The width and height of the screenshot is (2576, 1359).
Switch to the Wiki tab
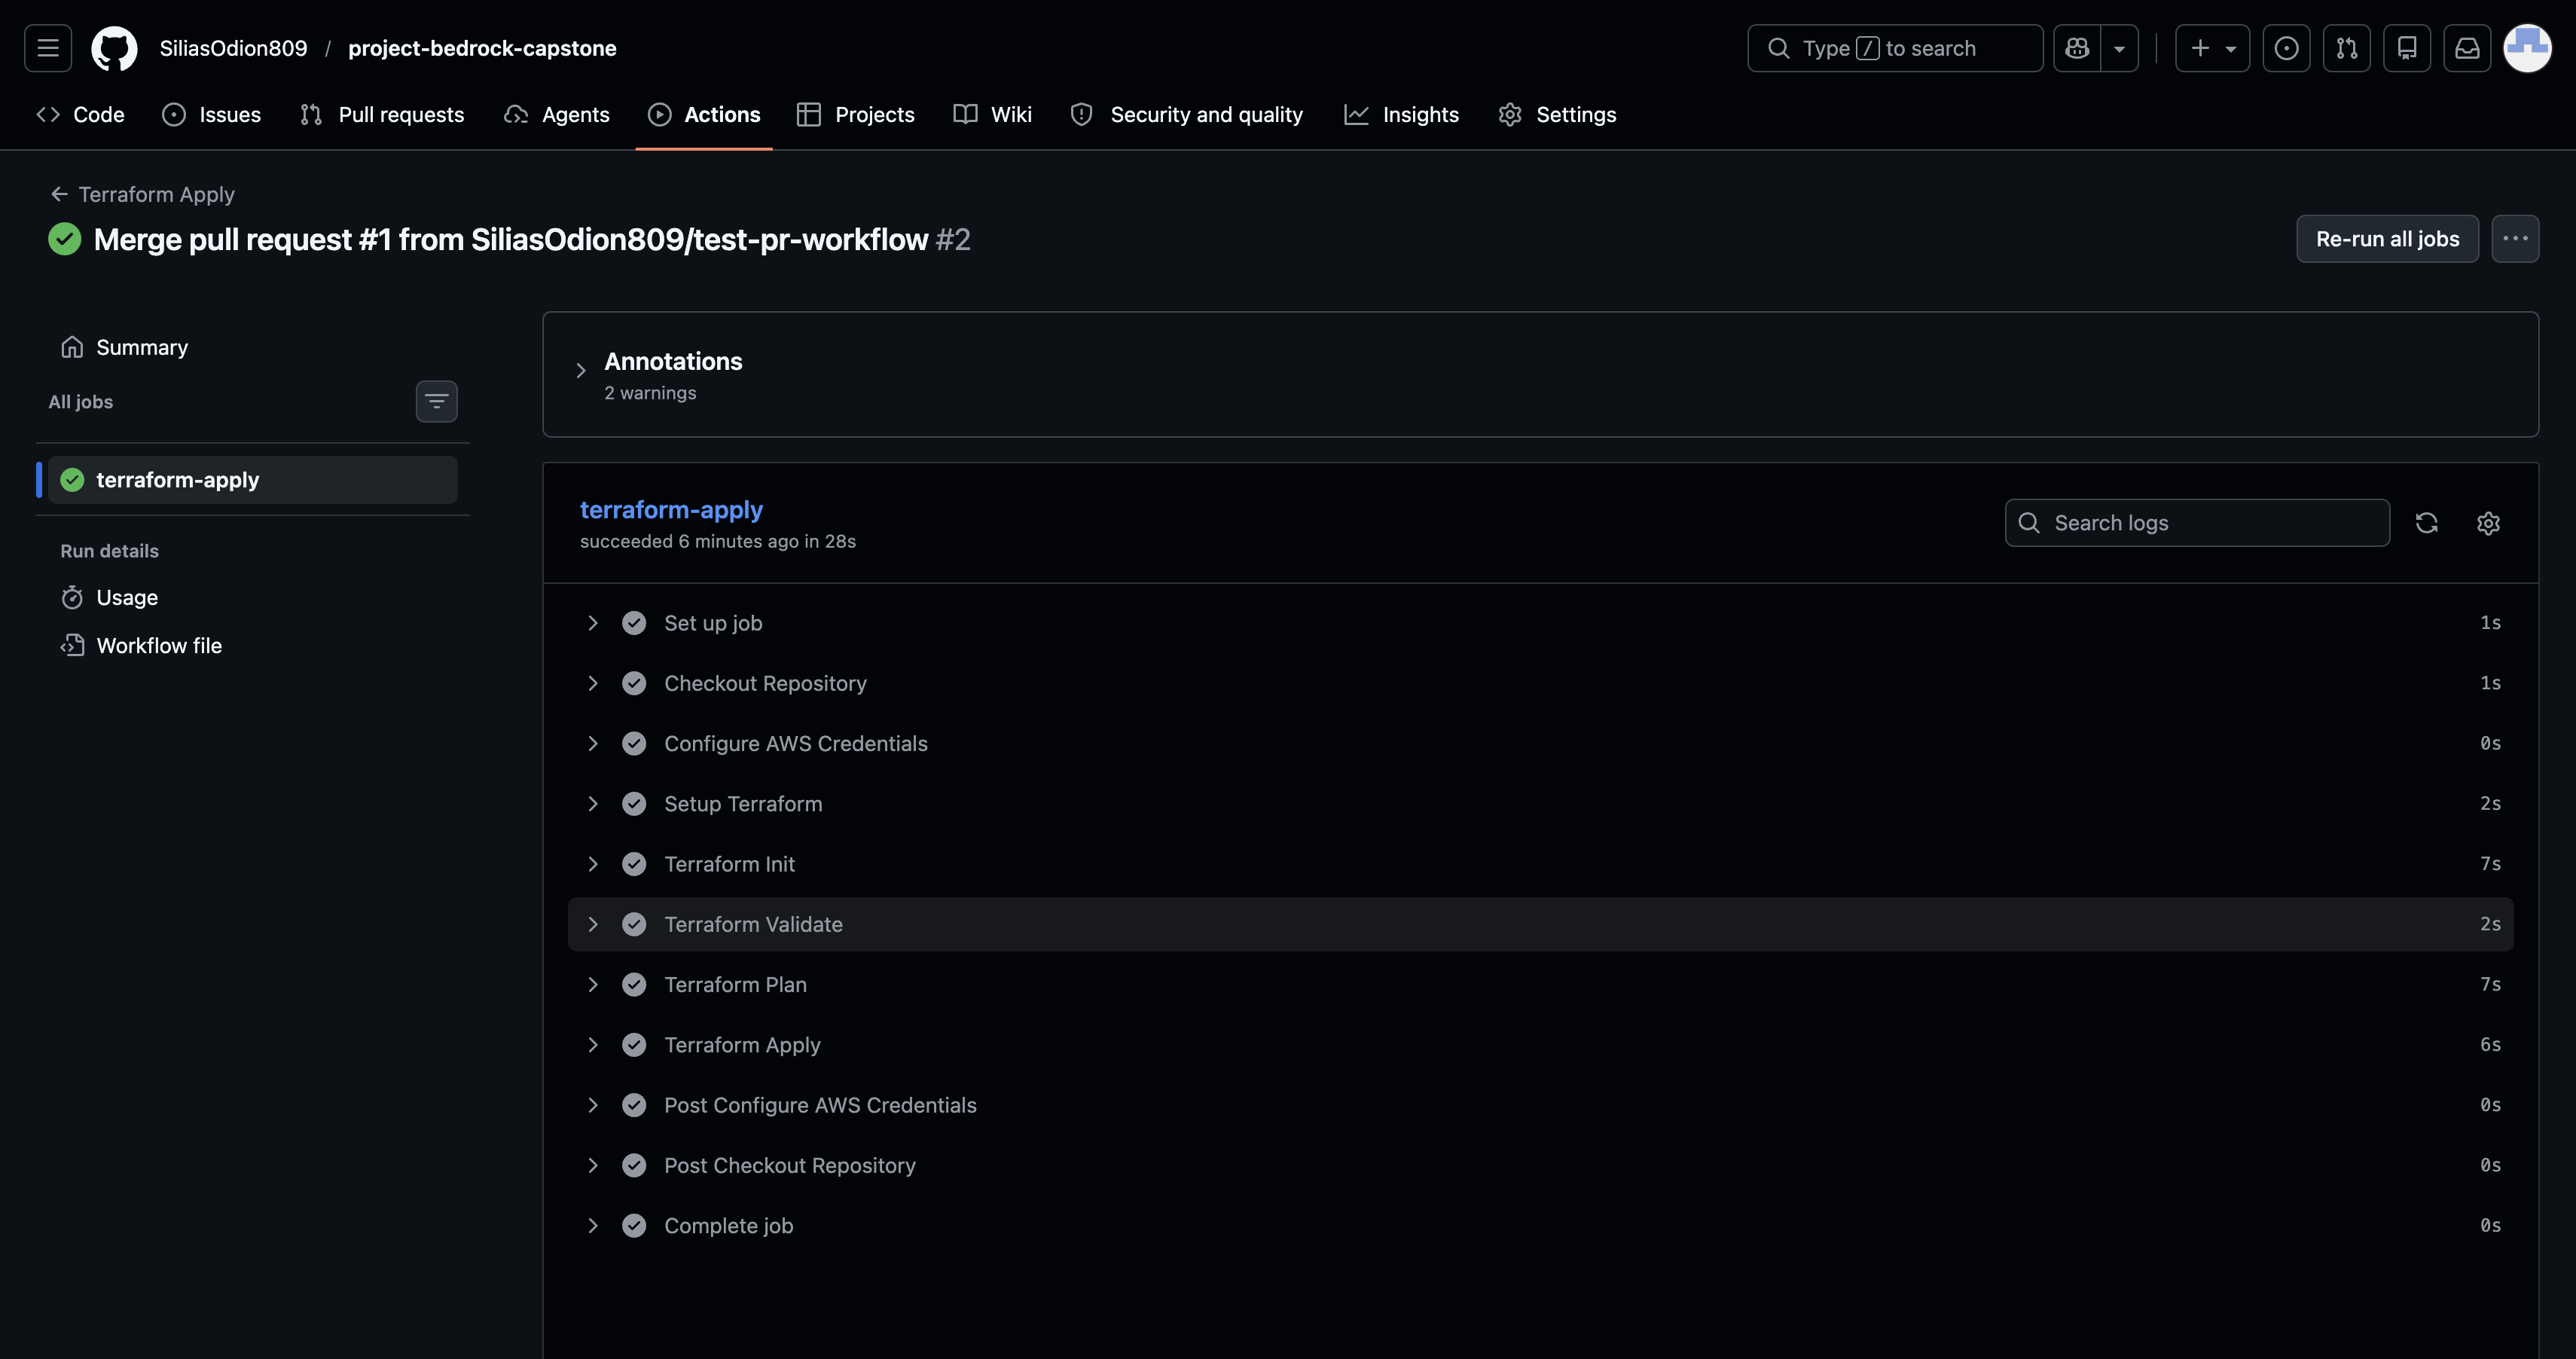coord(993,115)
